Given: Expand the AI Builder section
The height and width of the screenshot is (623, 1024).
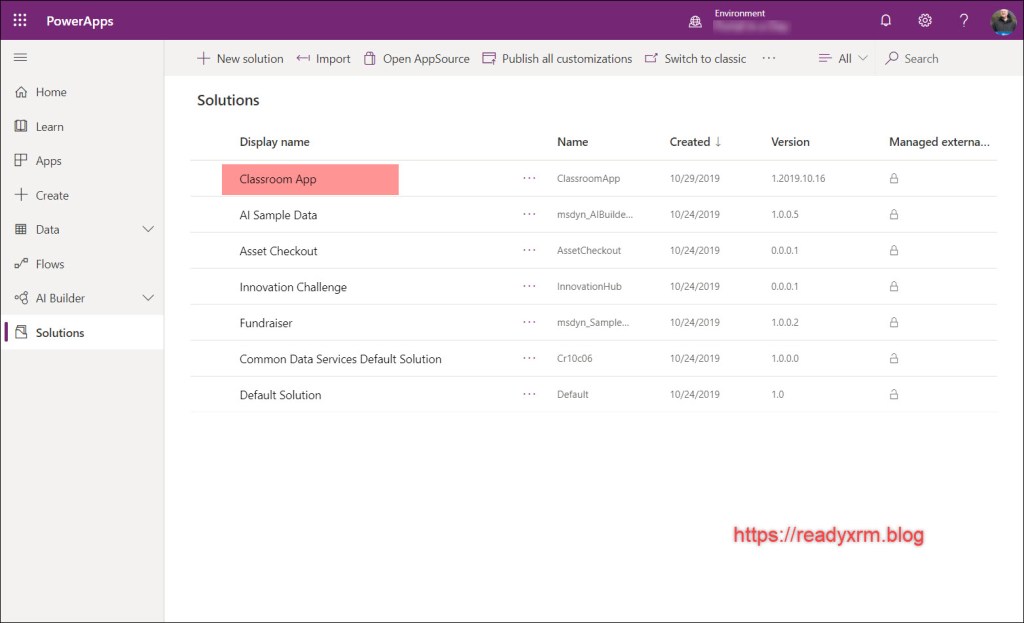Looking at the screenshot, I should click(148, 298).
